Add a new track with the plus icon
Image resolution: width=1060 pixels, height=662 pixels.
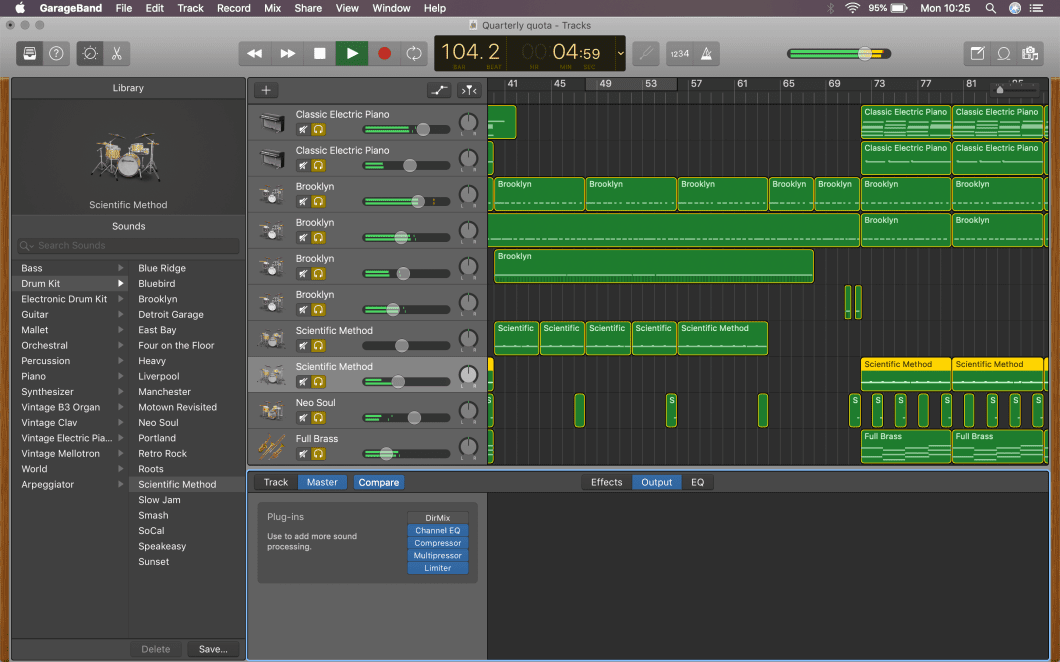coord(265,90)
